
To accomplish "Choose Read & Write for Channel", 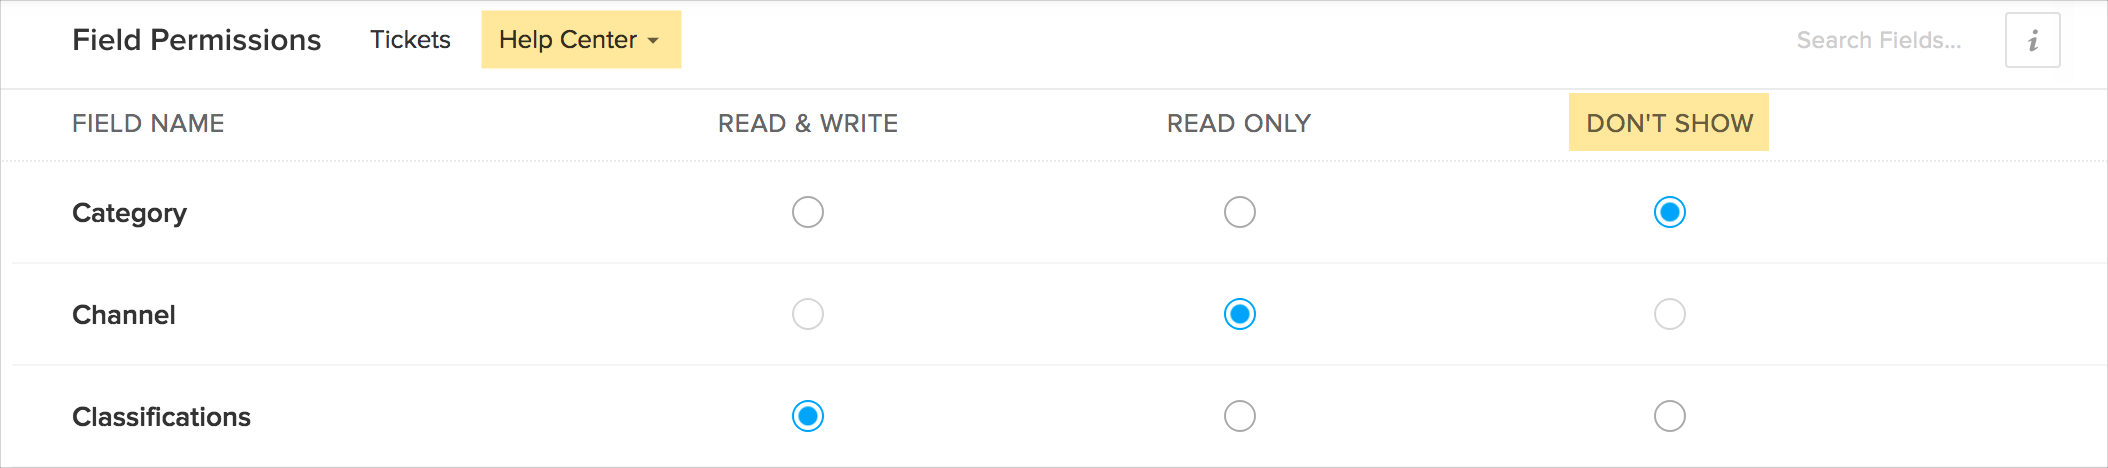I will click(808, 314).
